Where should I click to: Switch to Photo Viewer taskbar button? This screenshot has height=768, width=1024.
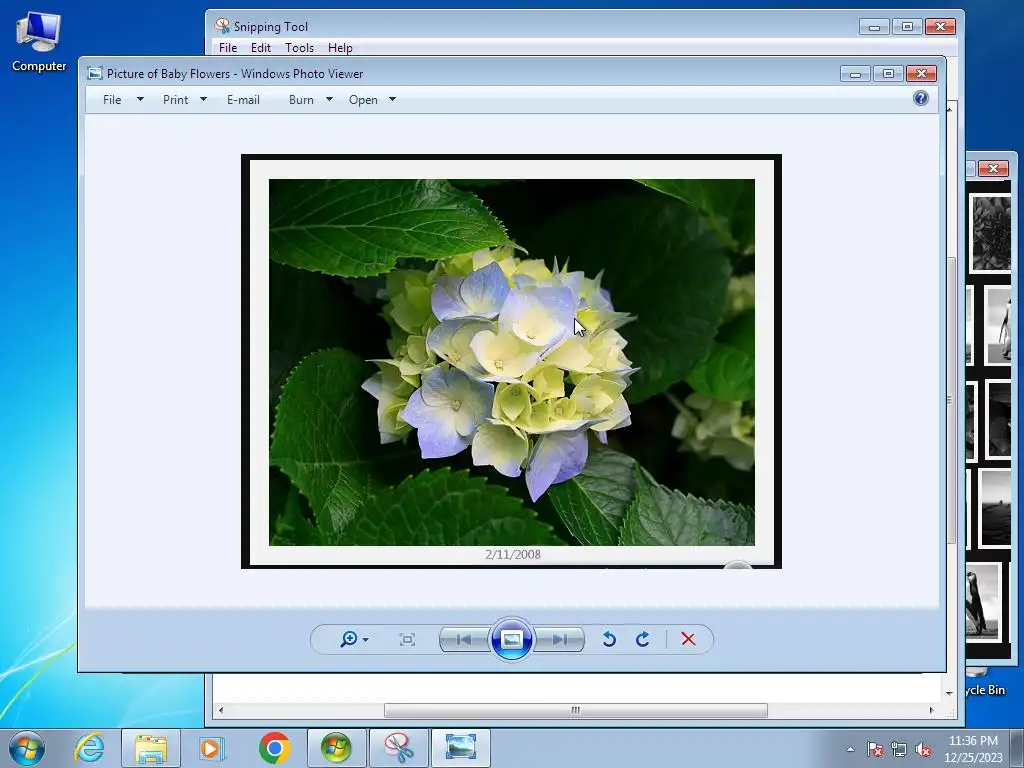460,748
